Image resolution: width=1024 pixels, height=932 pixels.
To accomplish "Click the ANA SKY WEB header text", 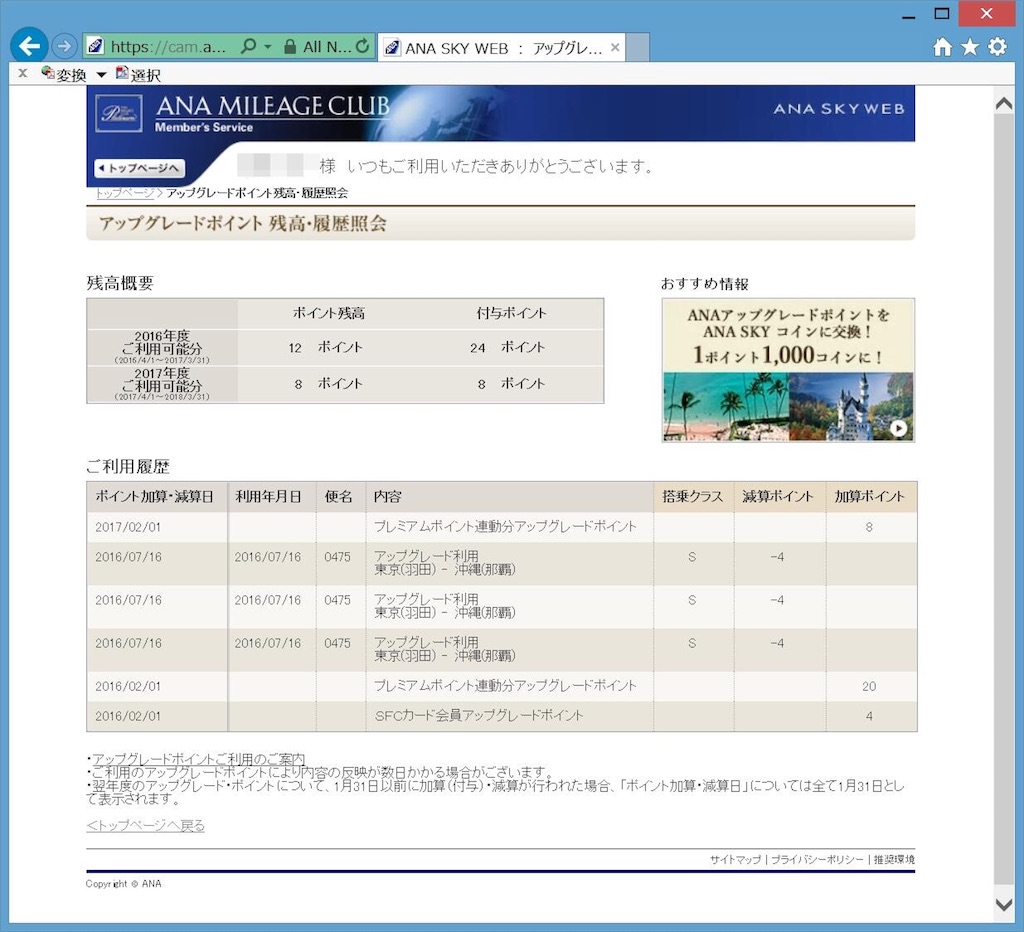I will coord(839,109).
